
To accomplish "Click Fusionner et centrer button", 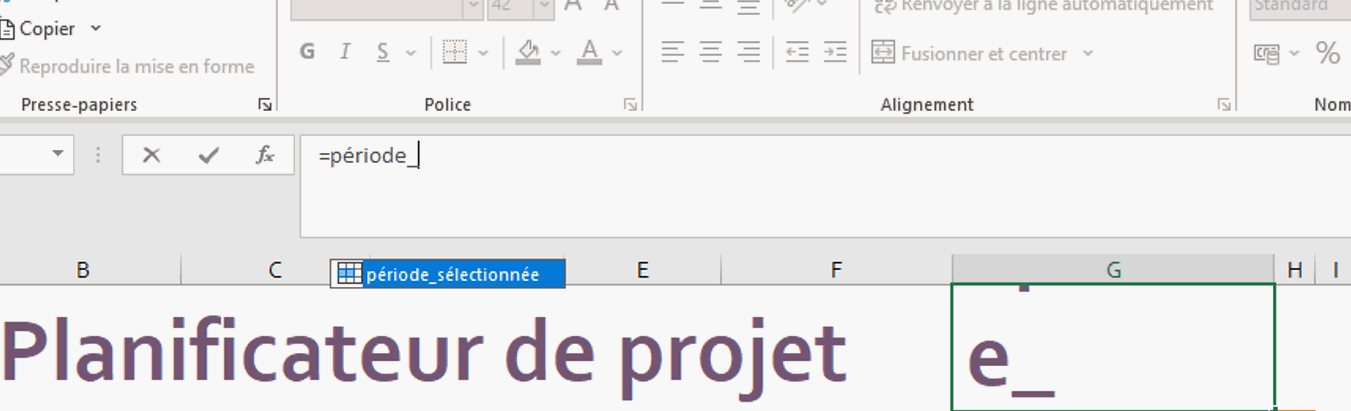I will coord(969,53).
